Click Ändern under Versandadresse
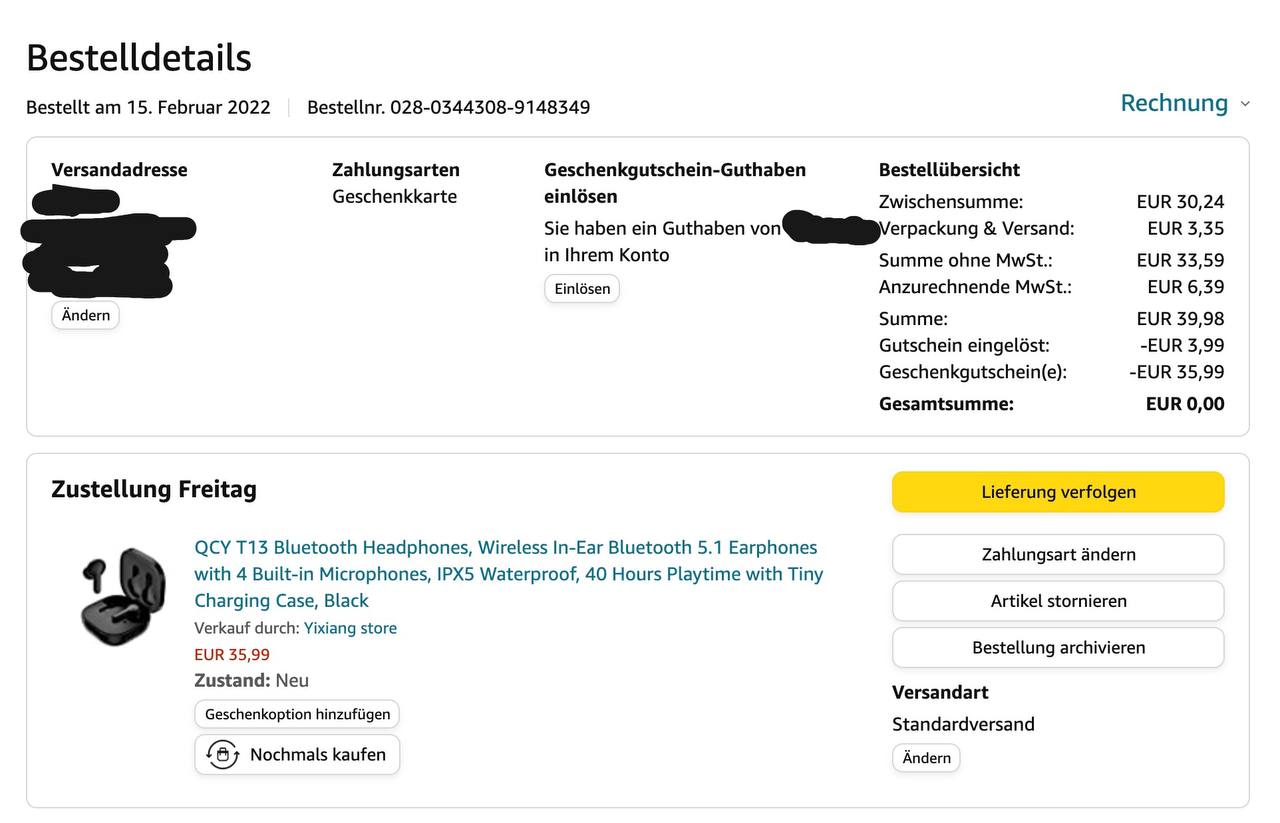 [x=86, y=315]
